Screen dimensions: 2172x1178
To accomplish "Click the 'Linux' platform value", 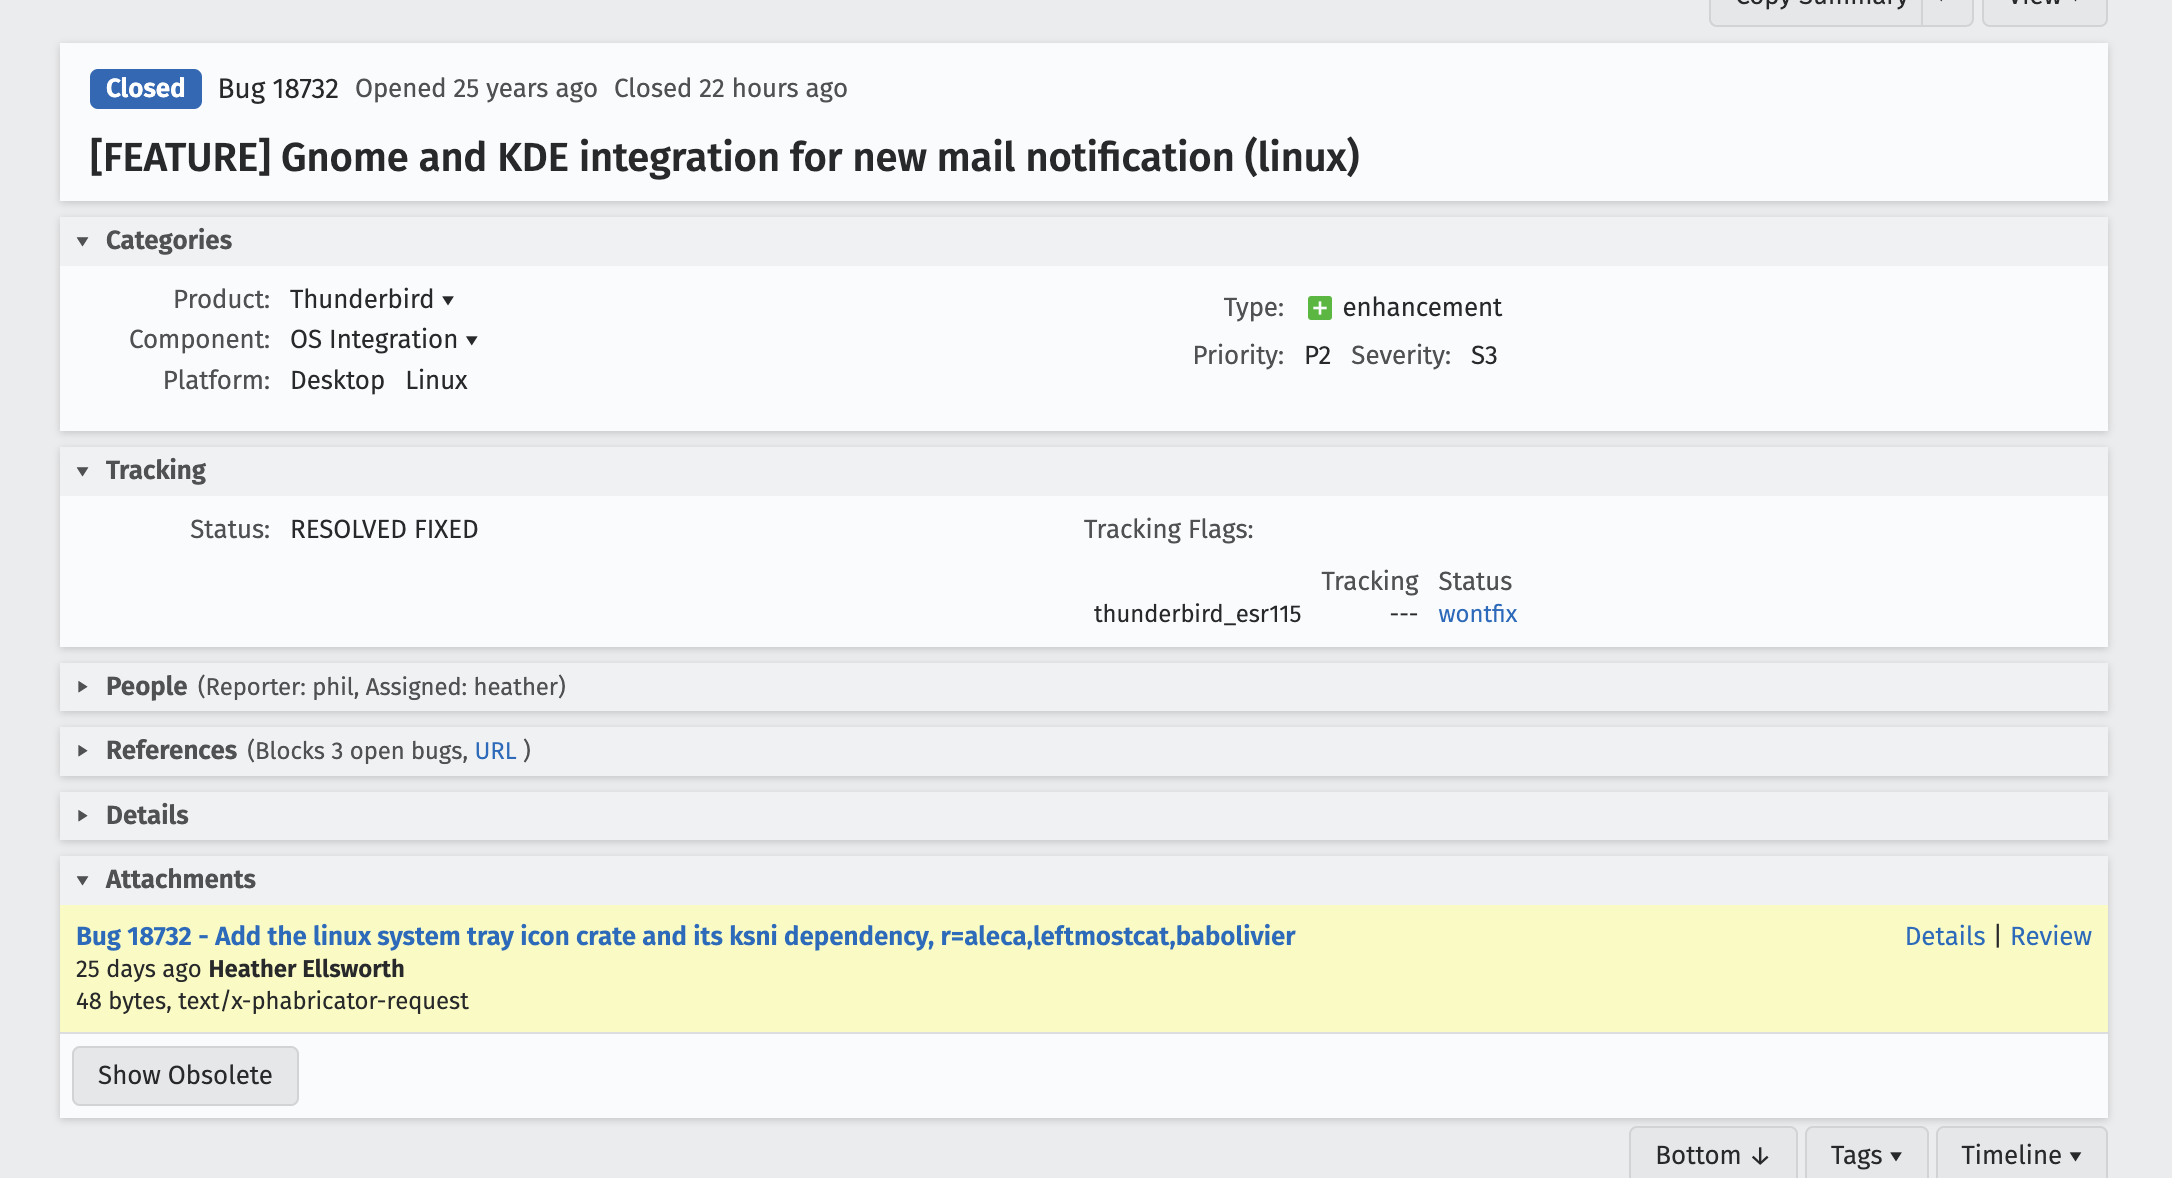I will 436,380.
